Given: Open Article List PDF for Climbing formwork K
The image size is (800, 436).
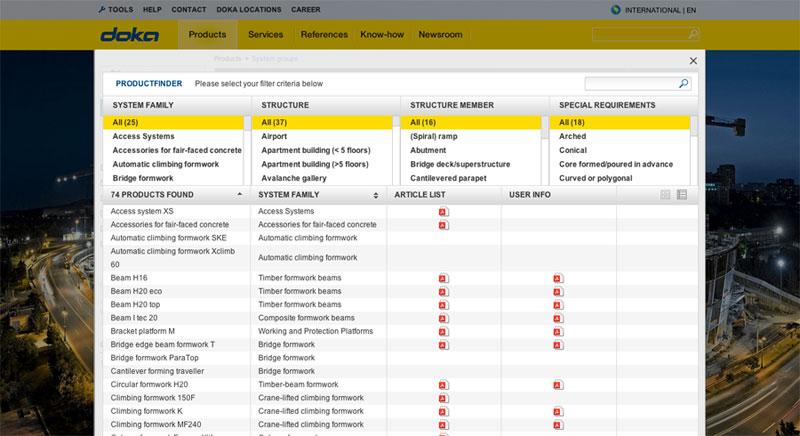Looking at the screenshot, I should click(x=443, y=412).
